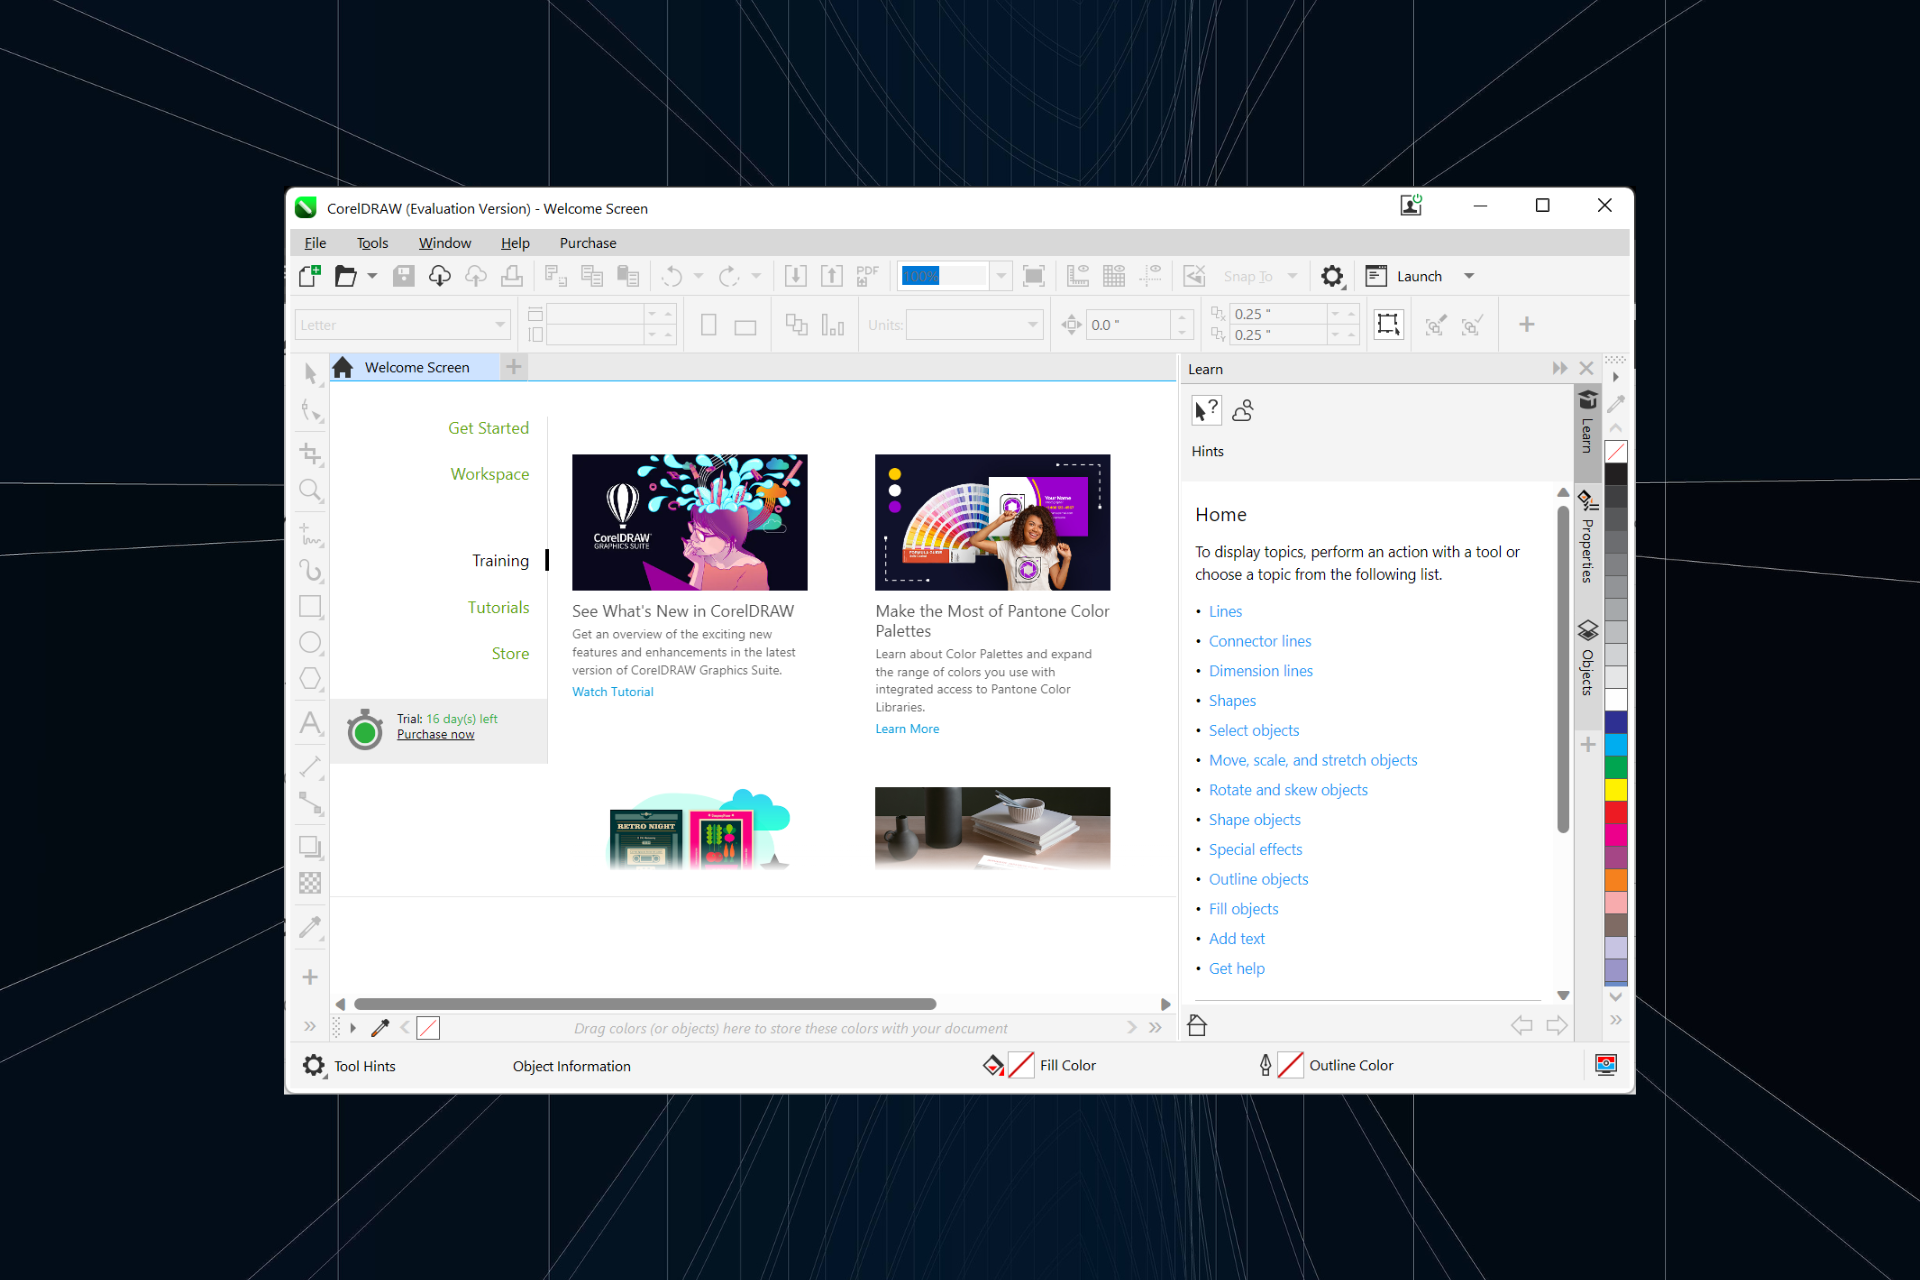
Task: Open the Purchase now link
Action: (435, 733)
